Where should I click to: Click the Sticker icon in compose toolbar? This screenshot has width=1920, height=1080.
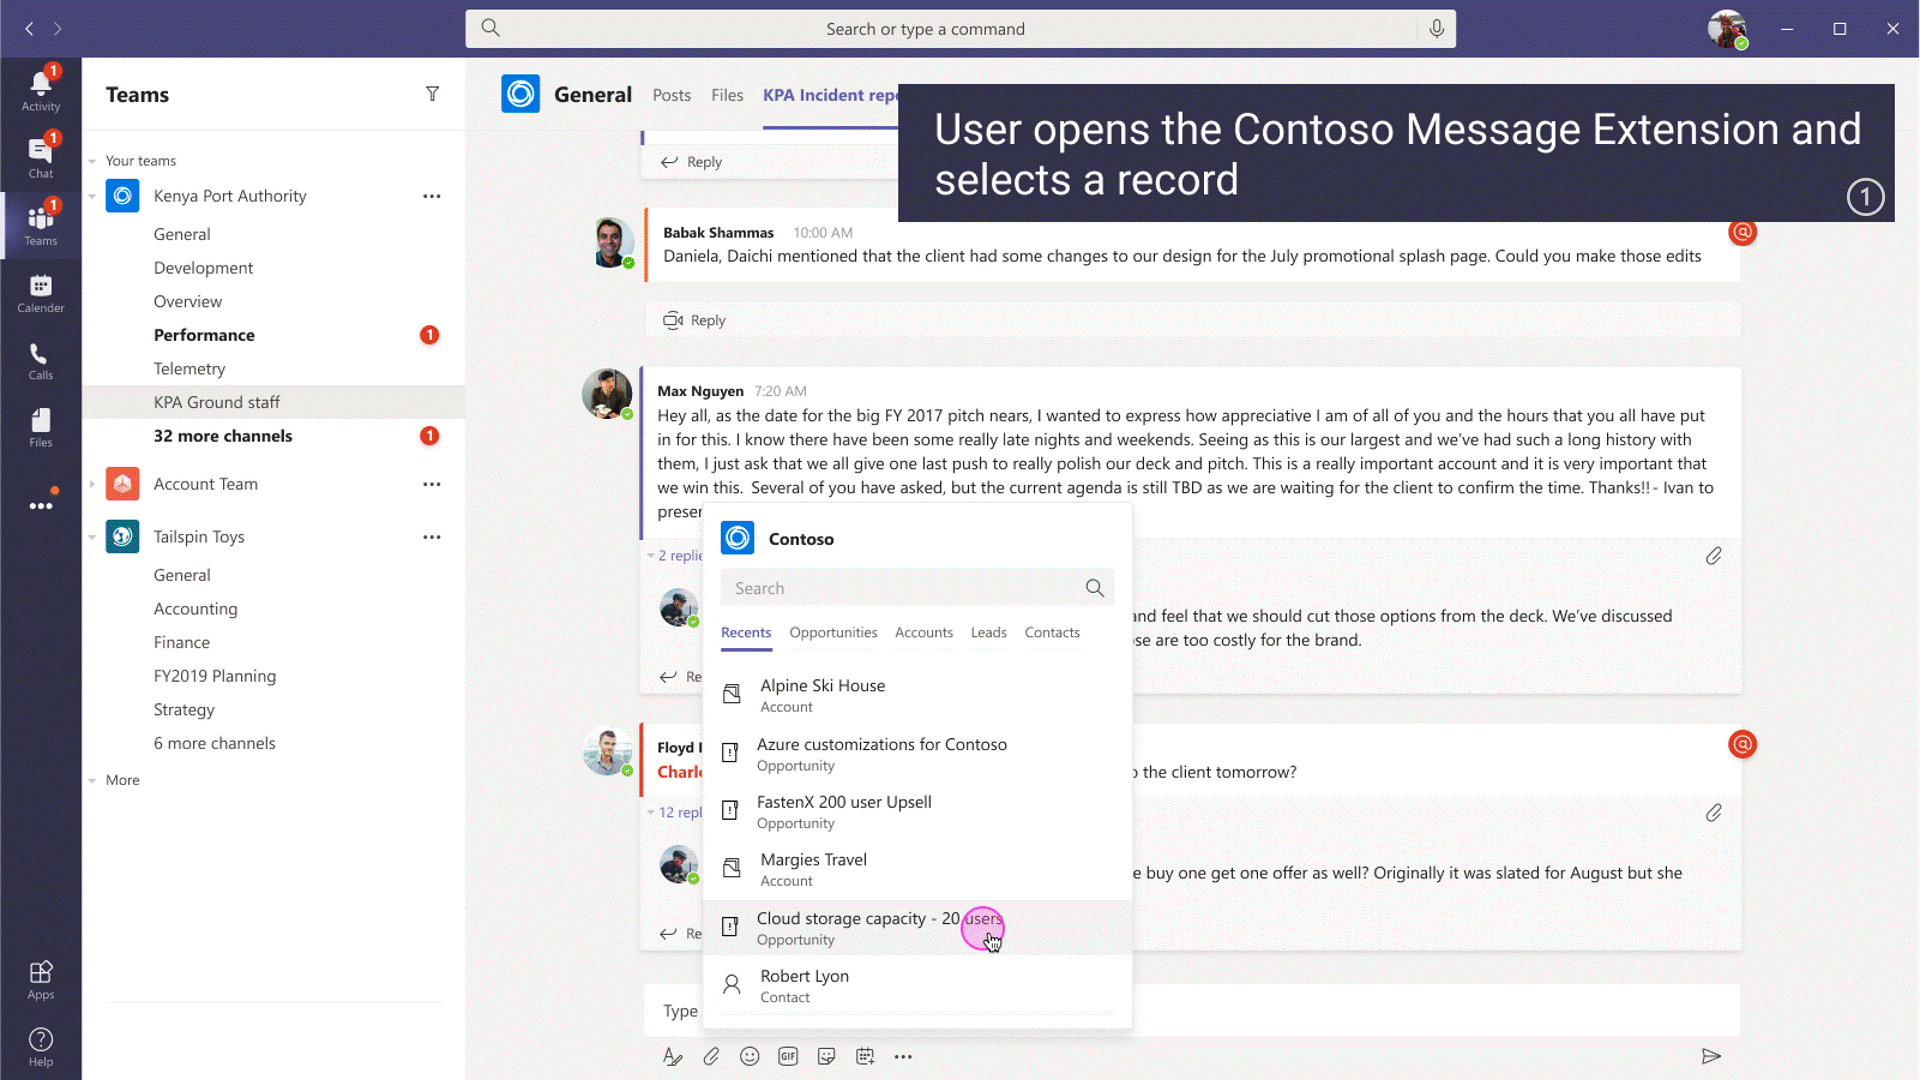click(x=825, y=1056)
